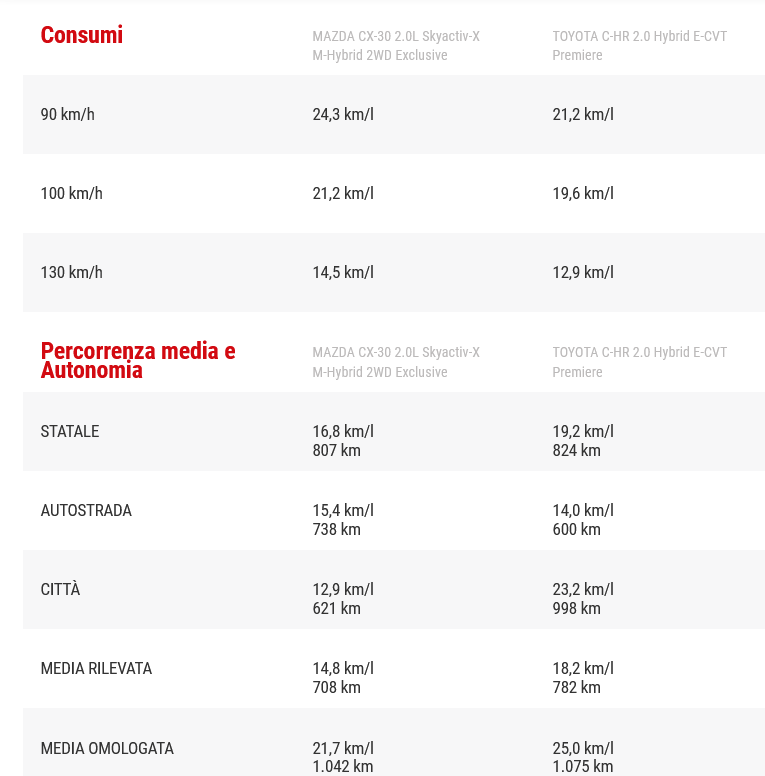Click the Toyota C-HR header in the Autonomia table
Viewport: 765px width, 776px height.
pyautogui.click(x=639, y=362)
